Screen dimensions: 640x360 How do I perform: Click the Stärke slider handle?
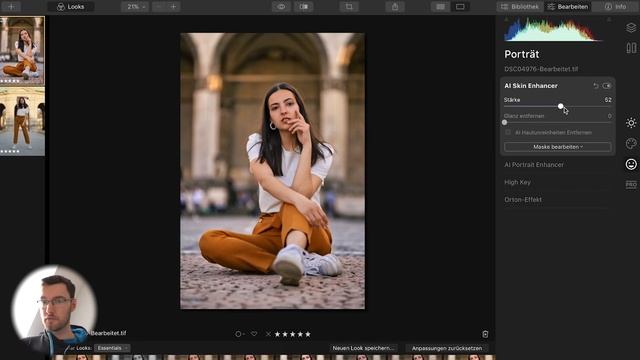pos(561,106)
